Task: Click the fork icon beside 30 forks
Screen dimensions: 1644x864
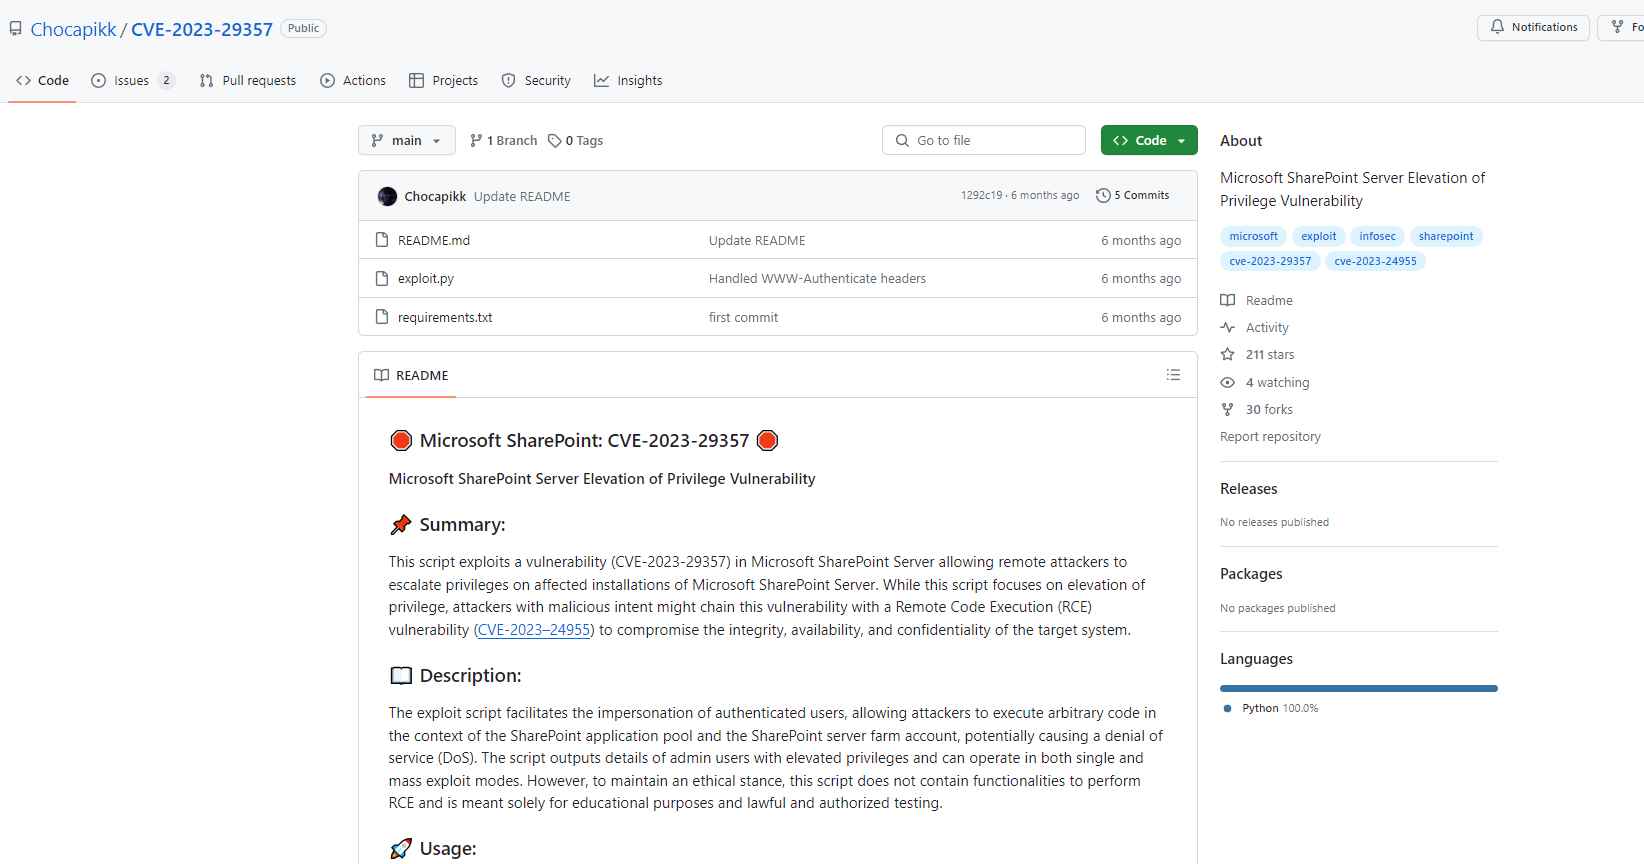Action: [x=1227, y=409]
